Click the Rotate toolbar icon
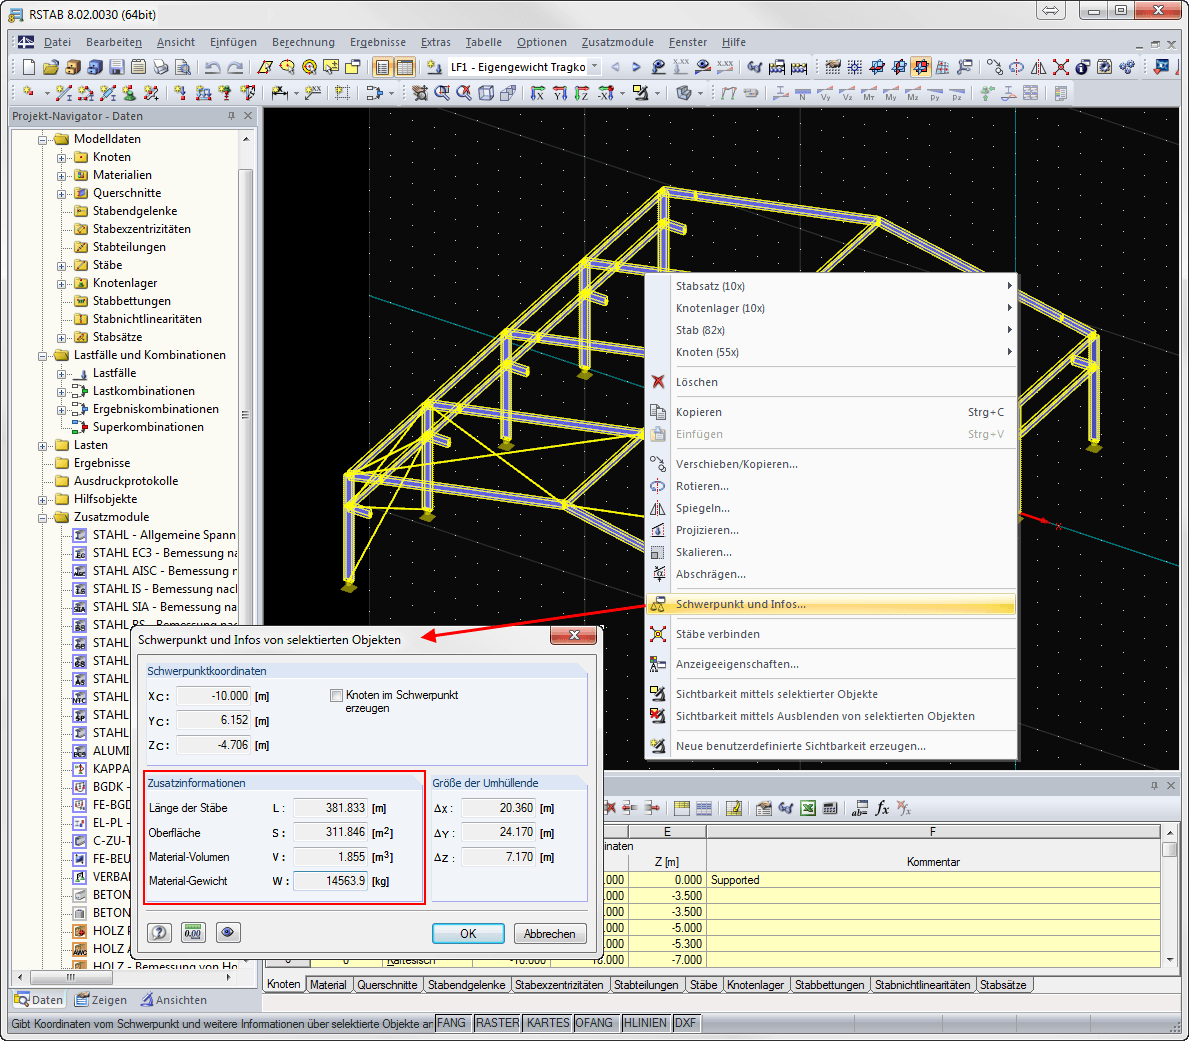Image resolution: width=1189 pixels, height=1041 pixels. click(x=1016, y=67)
